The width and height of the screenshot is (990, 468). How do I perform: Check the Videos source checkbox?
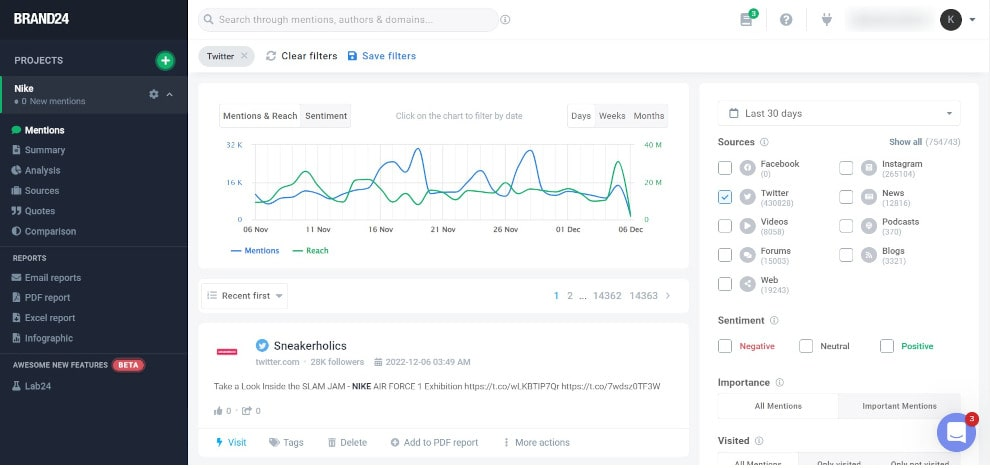[725, 226]
